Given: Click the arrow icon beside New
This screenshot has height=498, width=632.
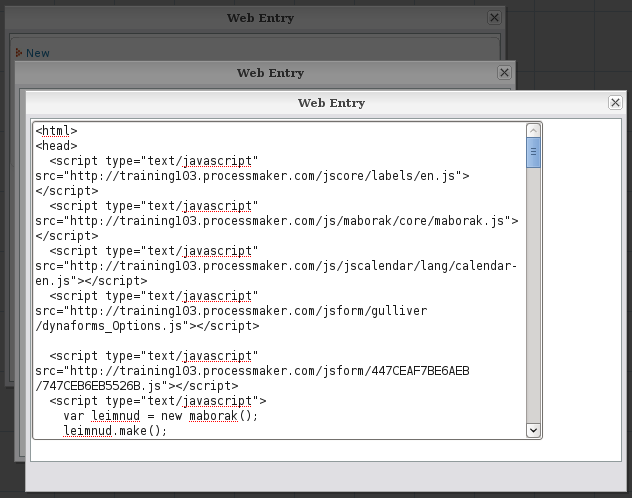Looking at the screenshot, I should click(x=19, y=53).
